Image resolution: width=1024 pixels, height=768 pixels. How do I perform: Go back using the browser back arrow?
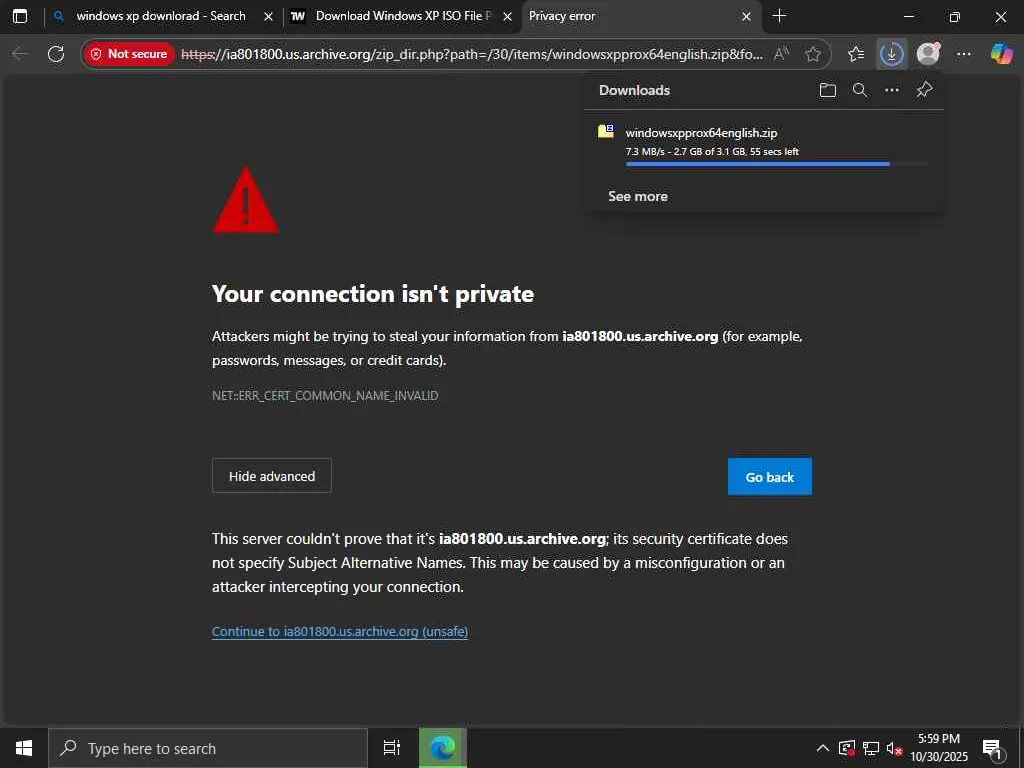coord(20,54)
